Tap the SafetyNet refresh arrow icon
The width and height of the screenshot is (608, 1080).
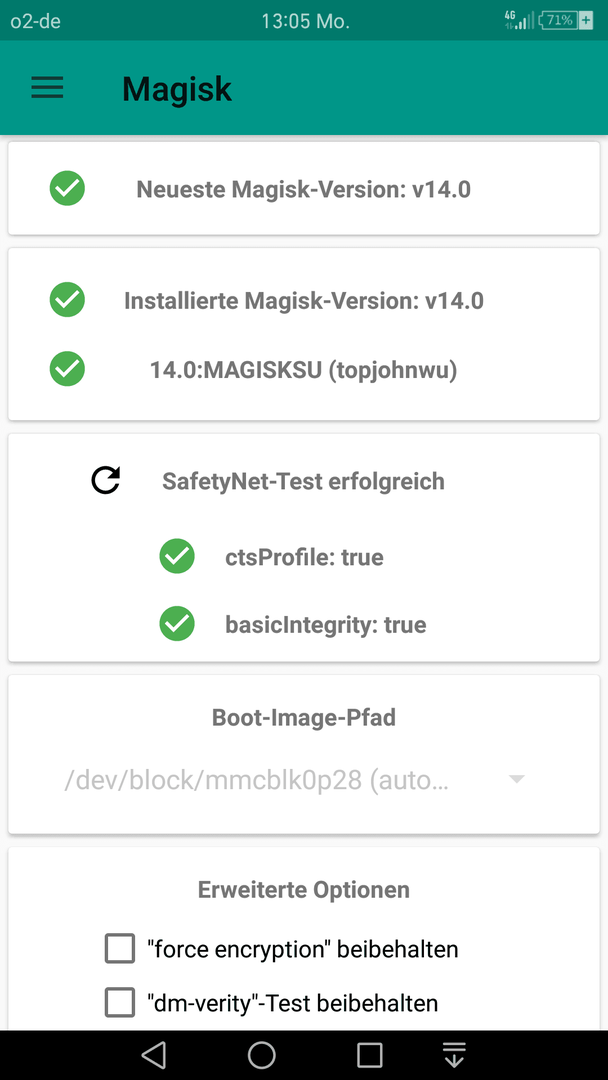[106, 481]
